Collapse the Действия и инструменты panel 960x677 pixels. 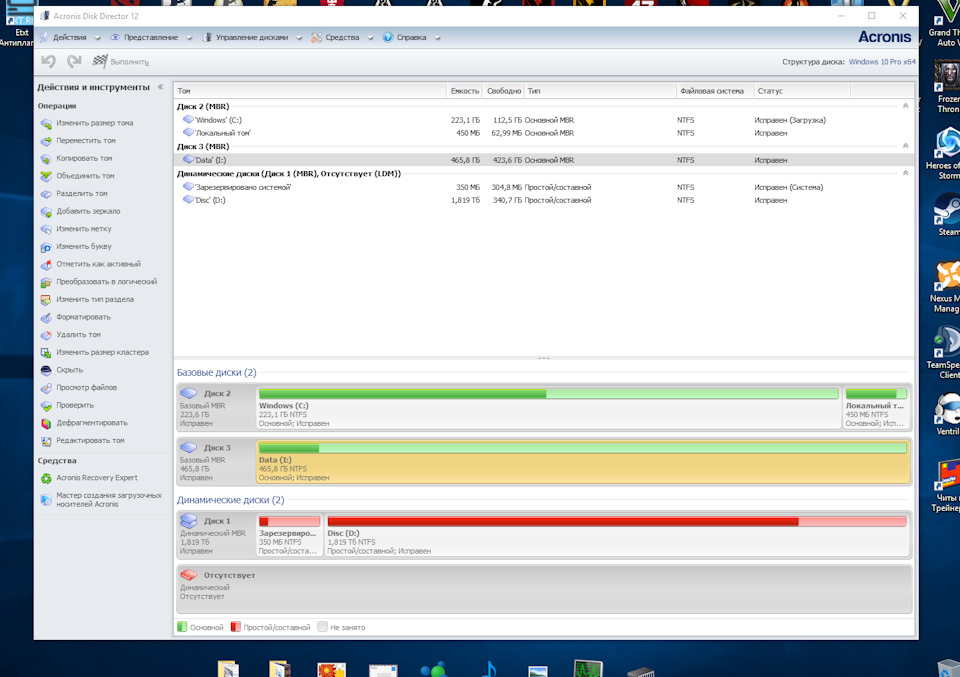click(x=160, y=87)
